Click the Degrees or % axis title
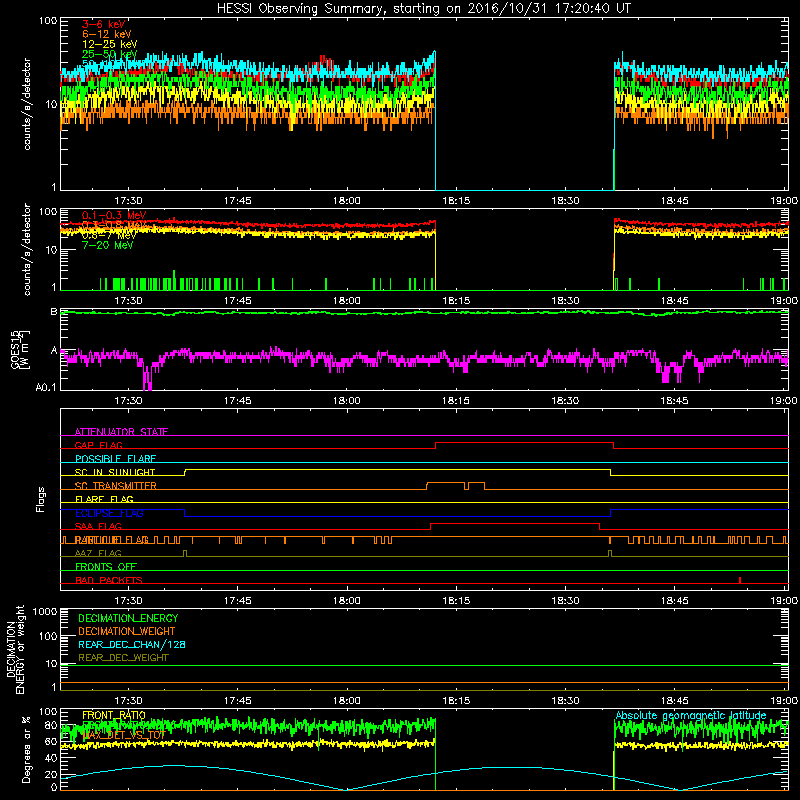Screen dimensions: 800x800 pyautogui.click(x=26, y=749)
